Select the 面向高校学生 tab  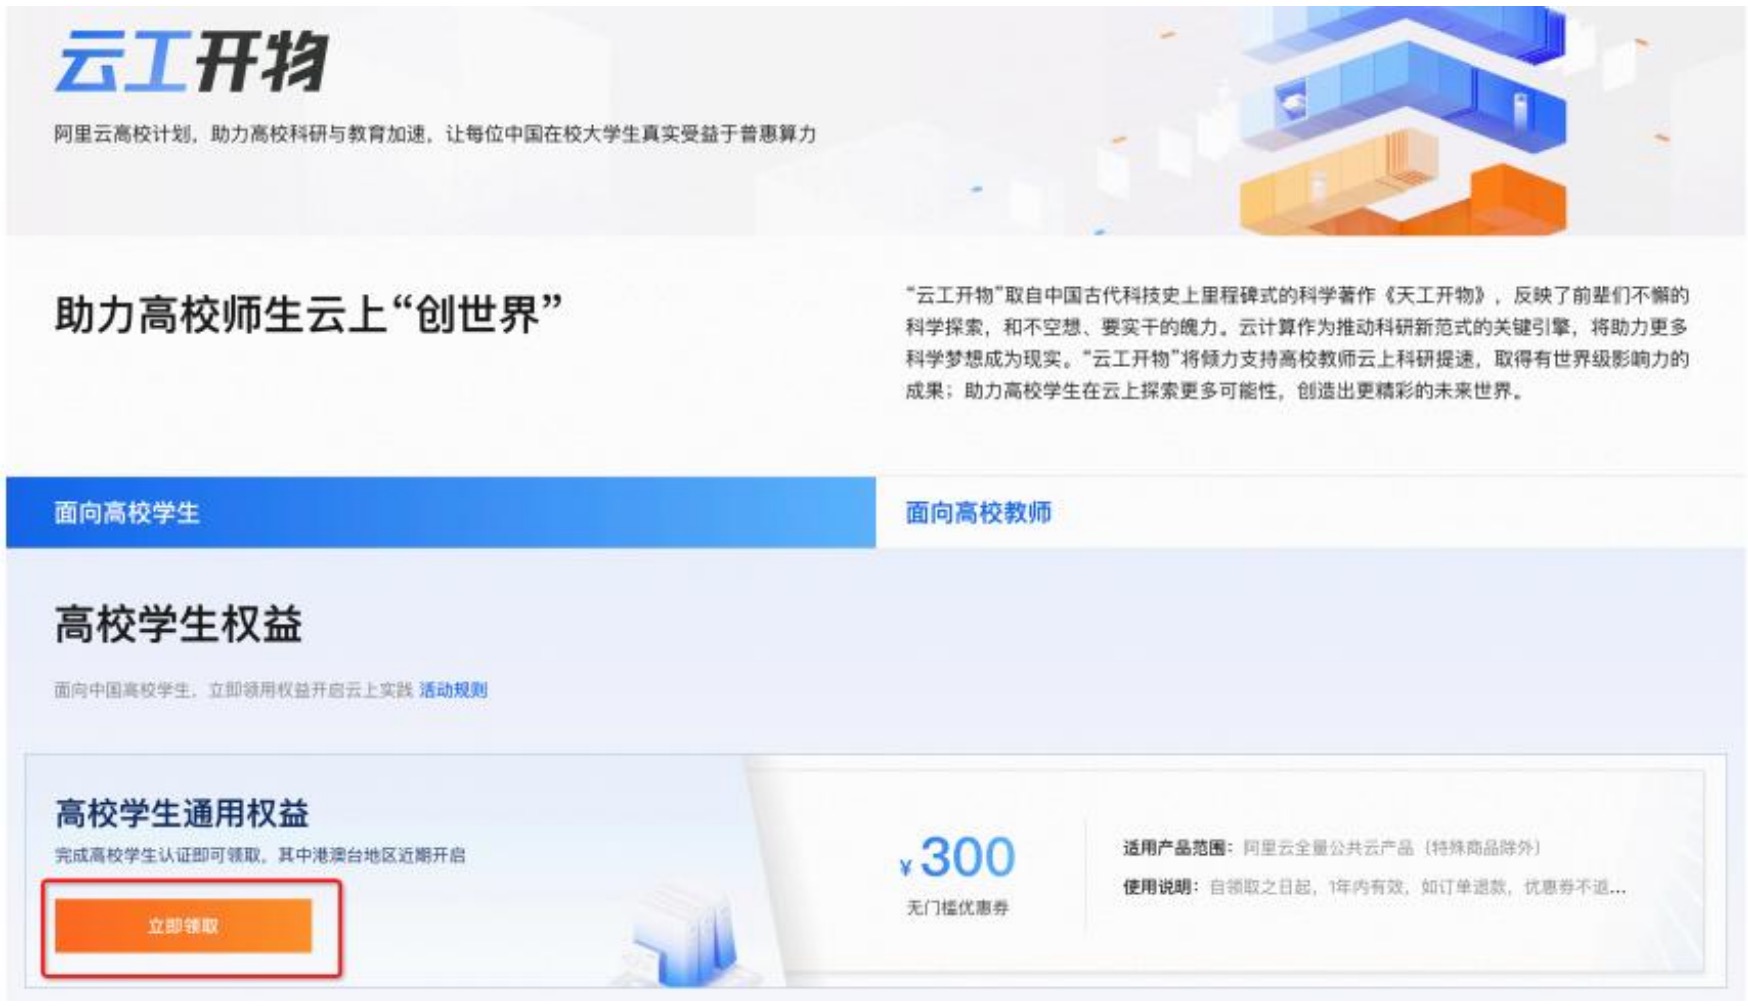[127, 513]
